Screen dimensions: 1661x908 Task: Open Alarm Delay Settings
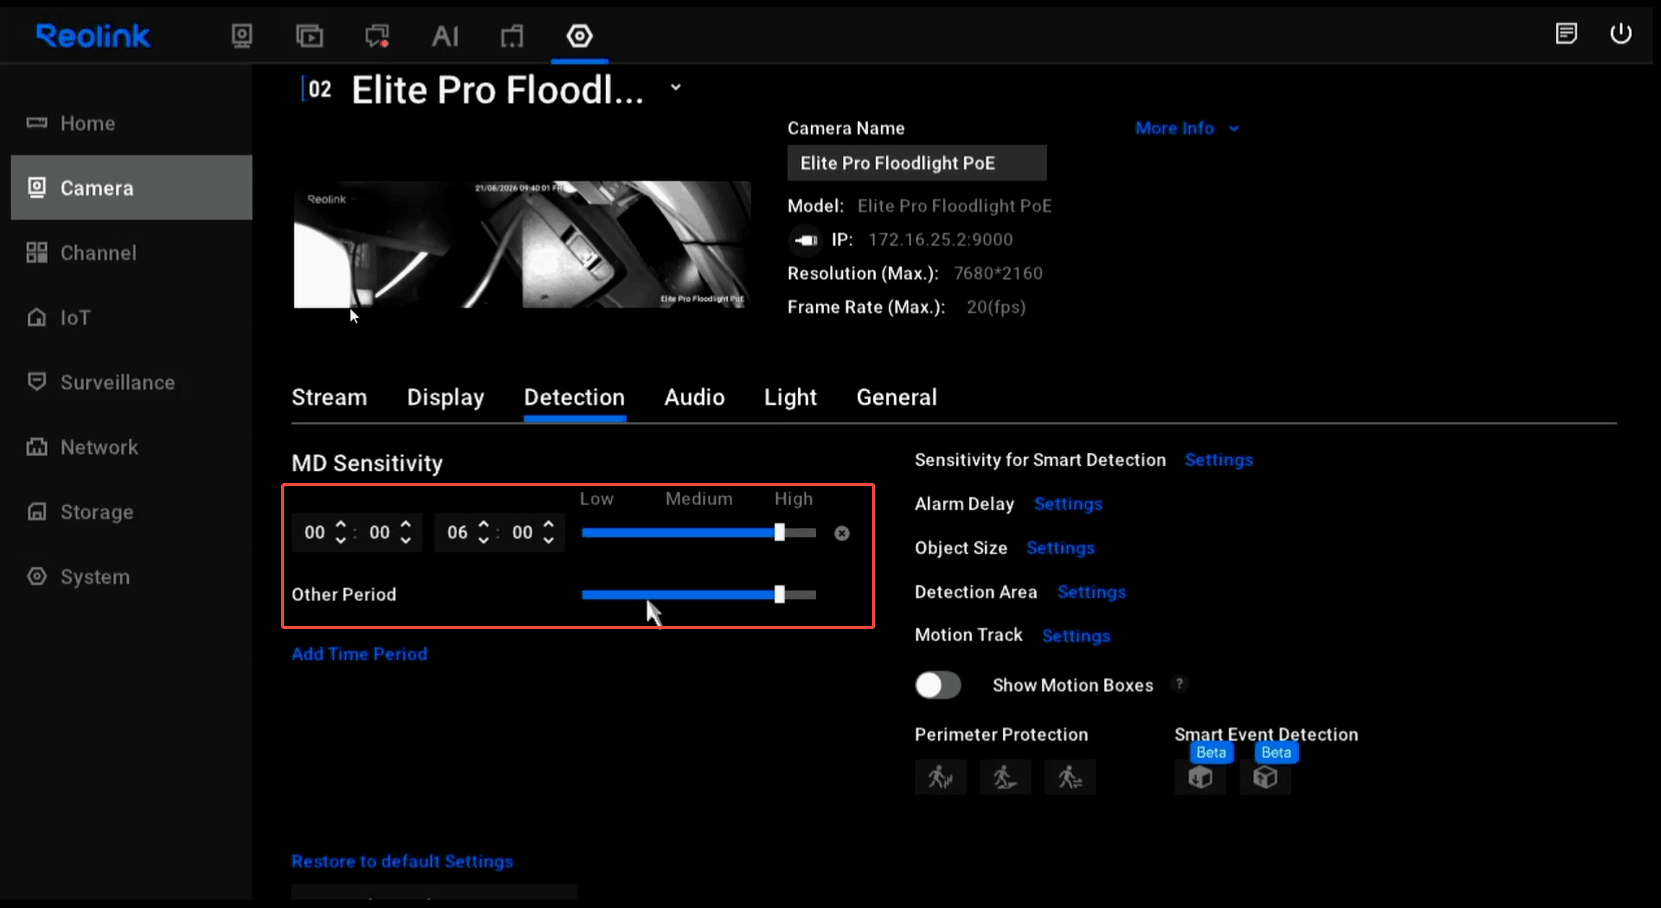[1068, 504]
